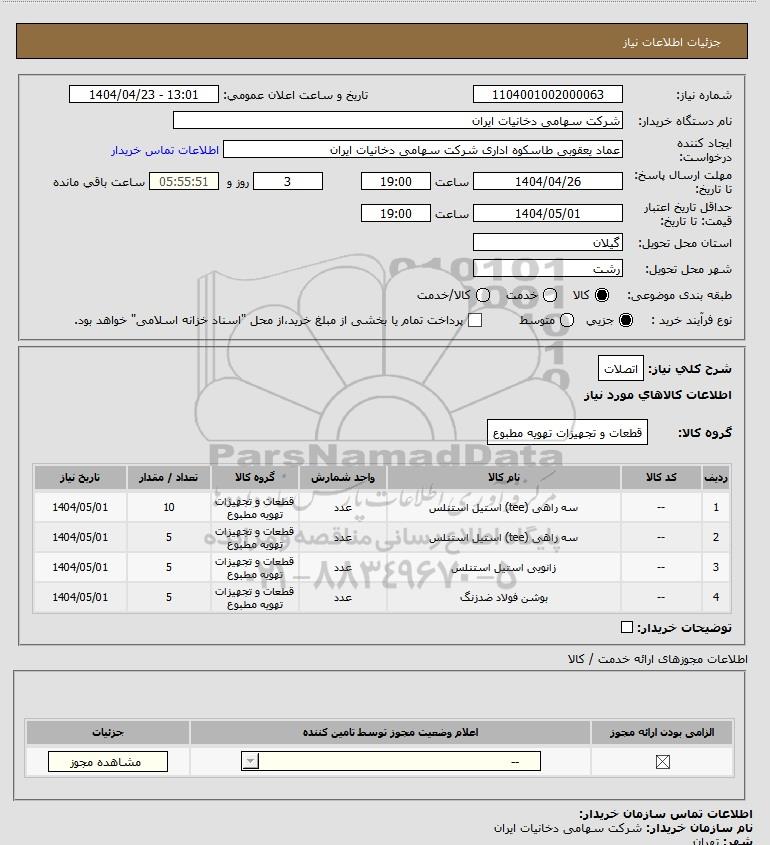Select the جزیی purchase type radio
This screenshot has width=770, height=845.
(626, 320)
